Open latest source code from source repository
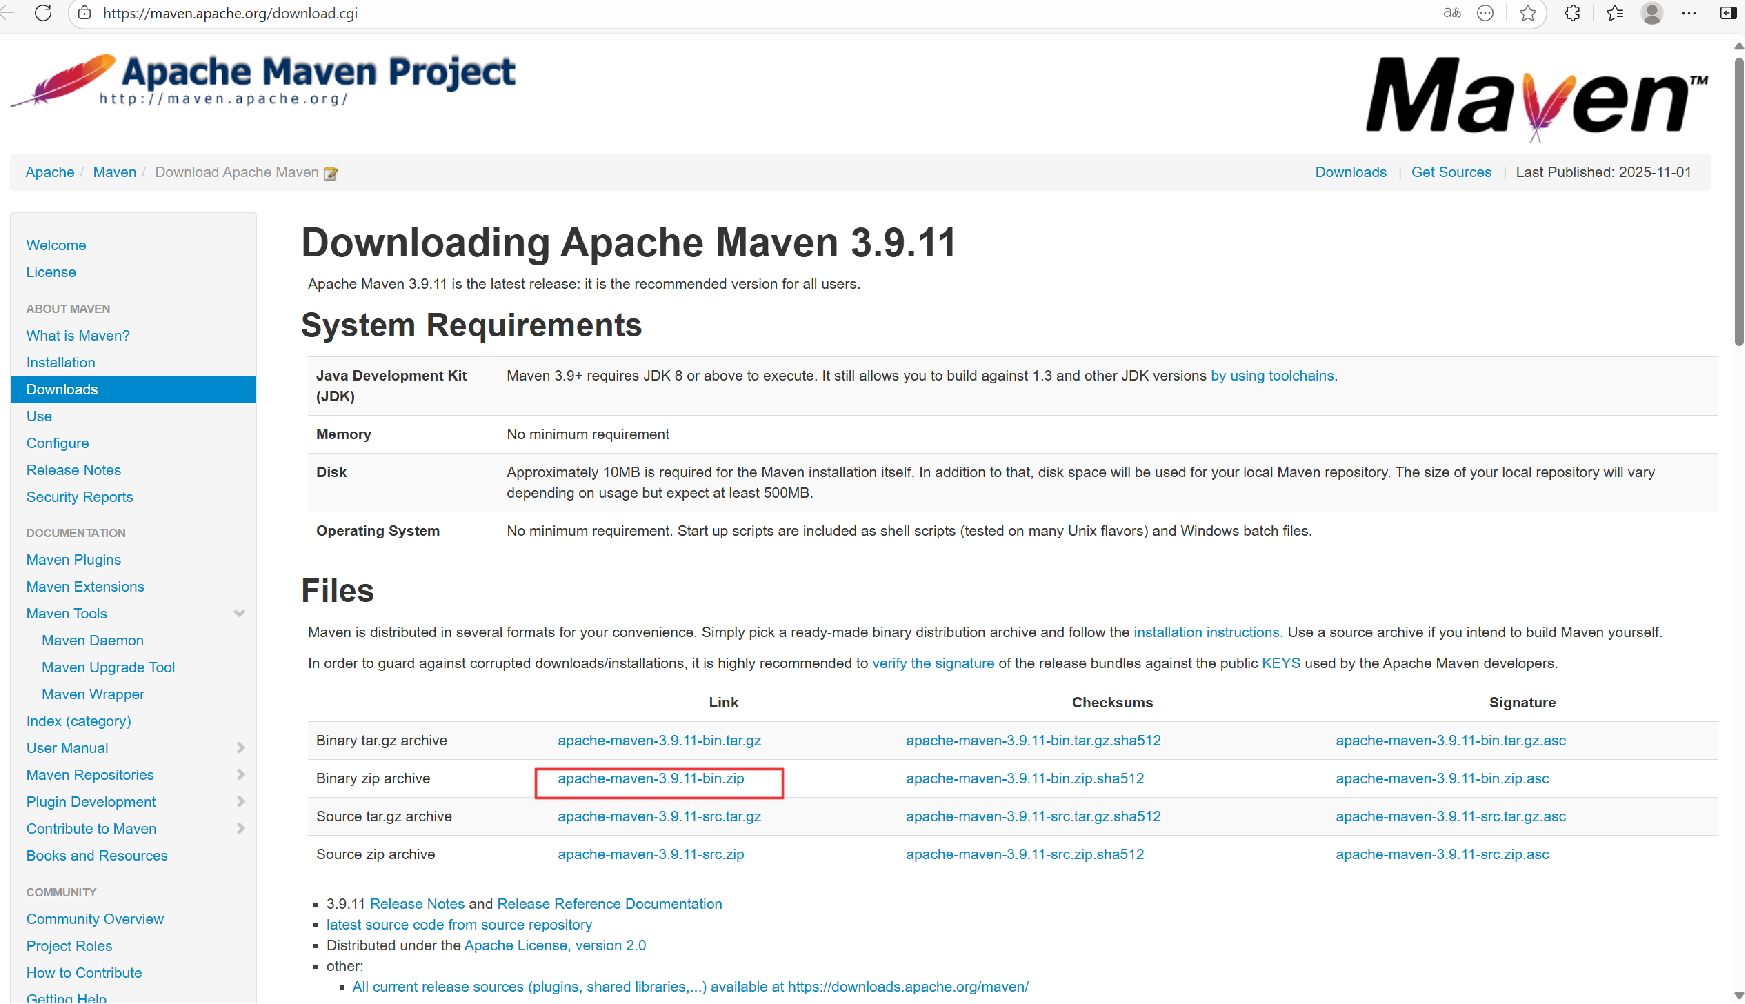Screen dimensions: 1745x1004 (459, 925)
